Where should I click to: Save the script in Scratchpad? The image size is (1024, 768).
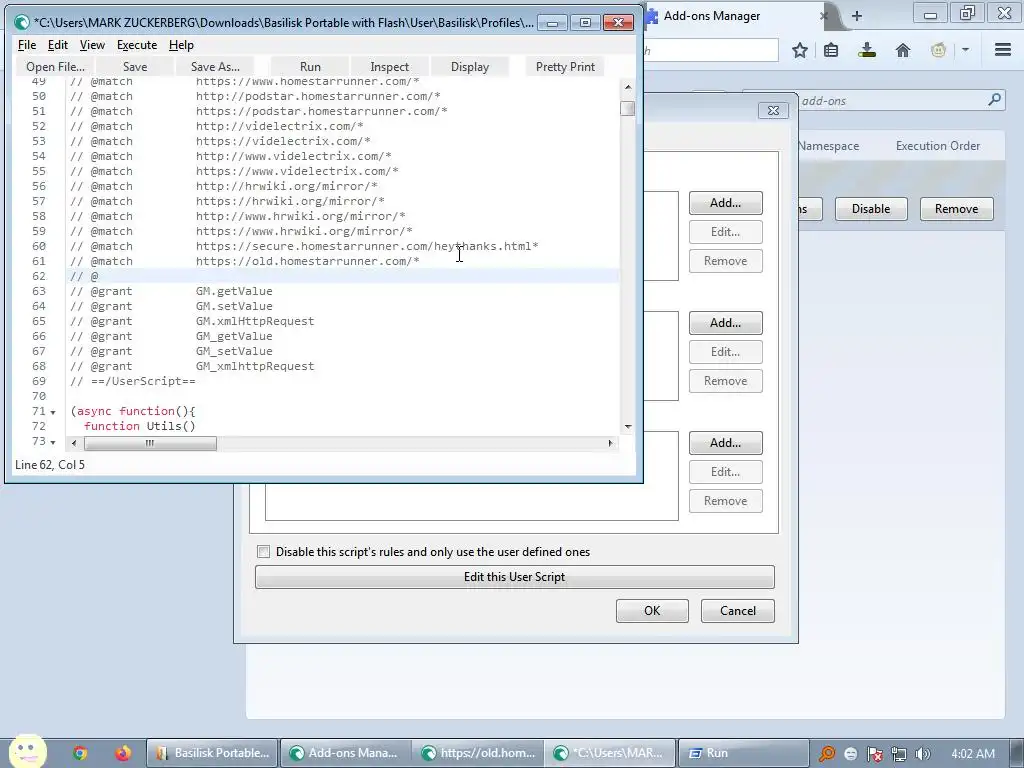point(135,67)
